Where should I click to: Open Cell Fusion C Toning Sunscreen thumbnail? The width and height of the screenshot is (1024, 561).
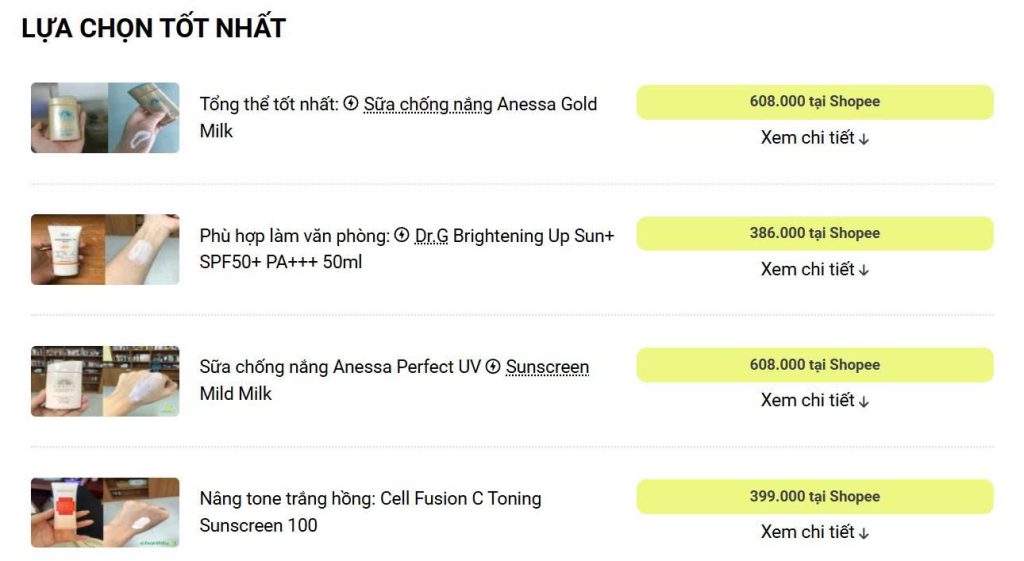(x=105, y=512)
